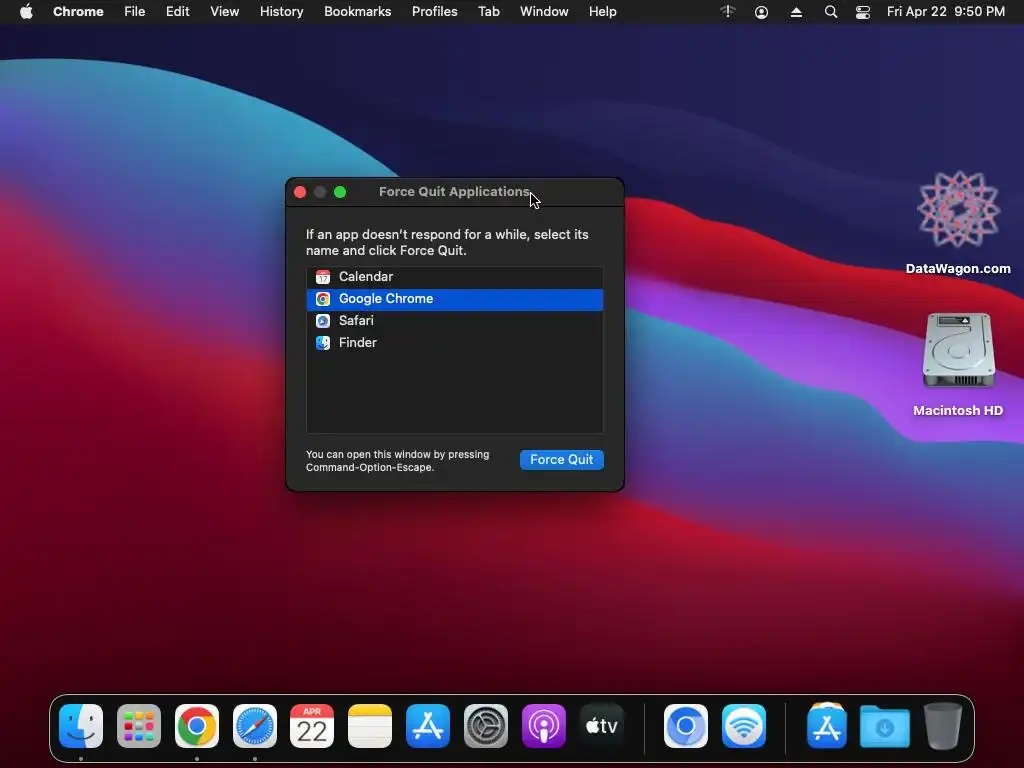
Task: Open Control Center in menu bar
Action: click(863, 12)
